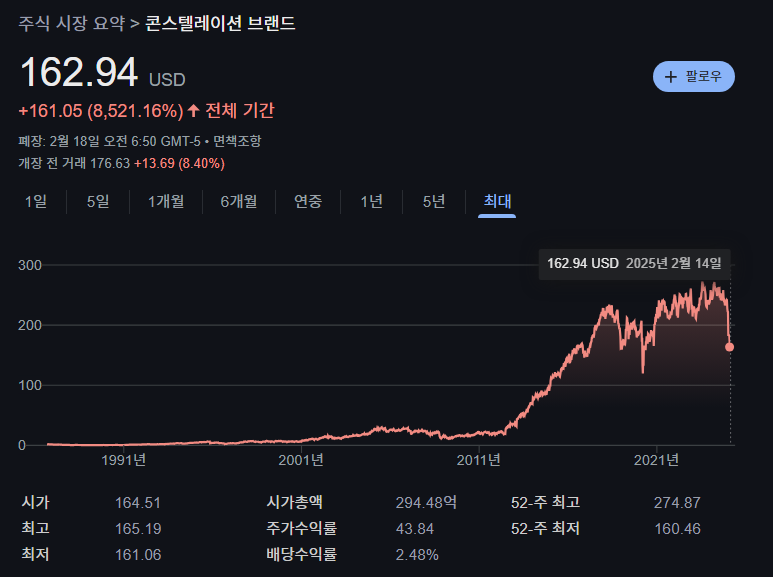Viewport: 773px width, 577px height.
Task: Click the 52-주 최저 value 160.46
Action: point(677,529)
